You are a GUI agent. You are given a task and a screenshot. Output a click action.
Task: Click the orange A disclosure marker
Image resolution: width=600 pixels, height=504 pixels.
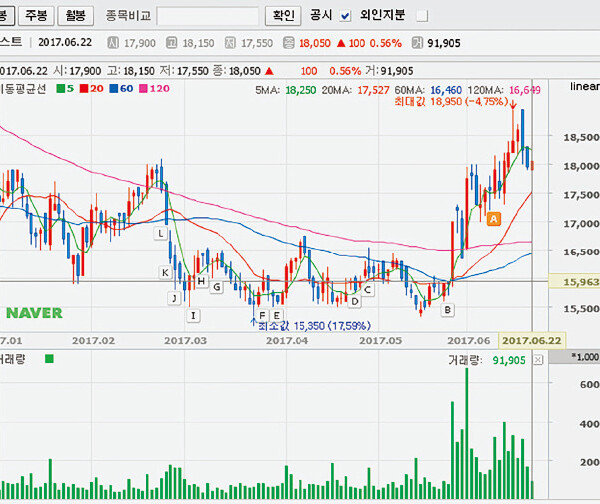coord(493,219)
